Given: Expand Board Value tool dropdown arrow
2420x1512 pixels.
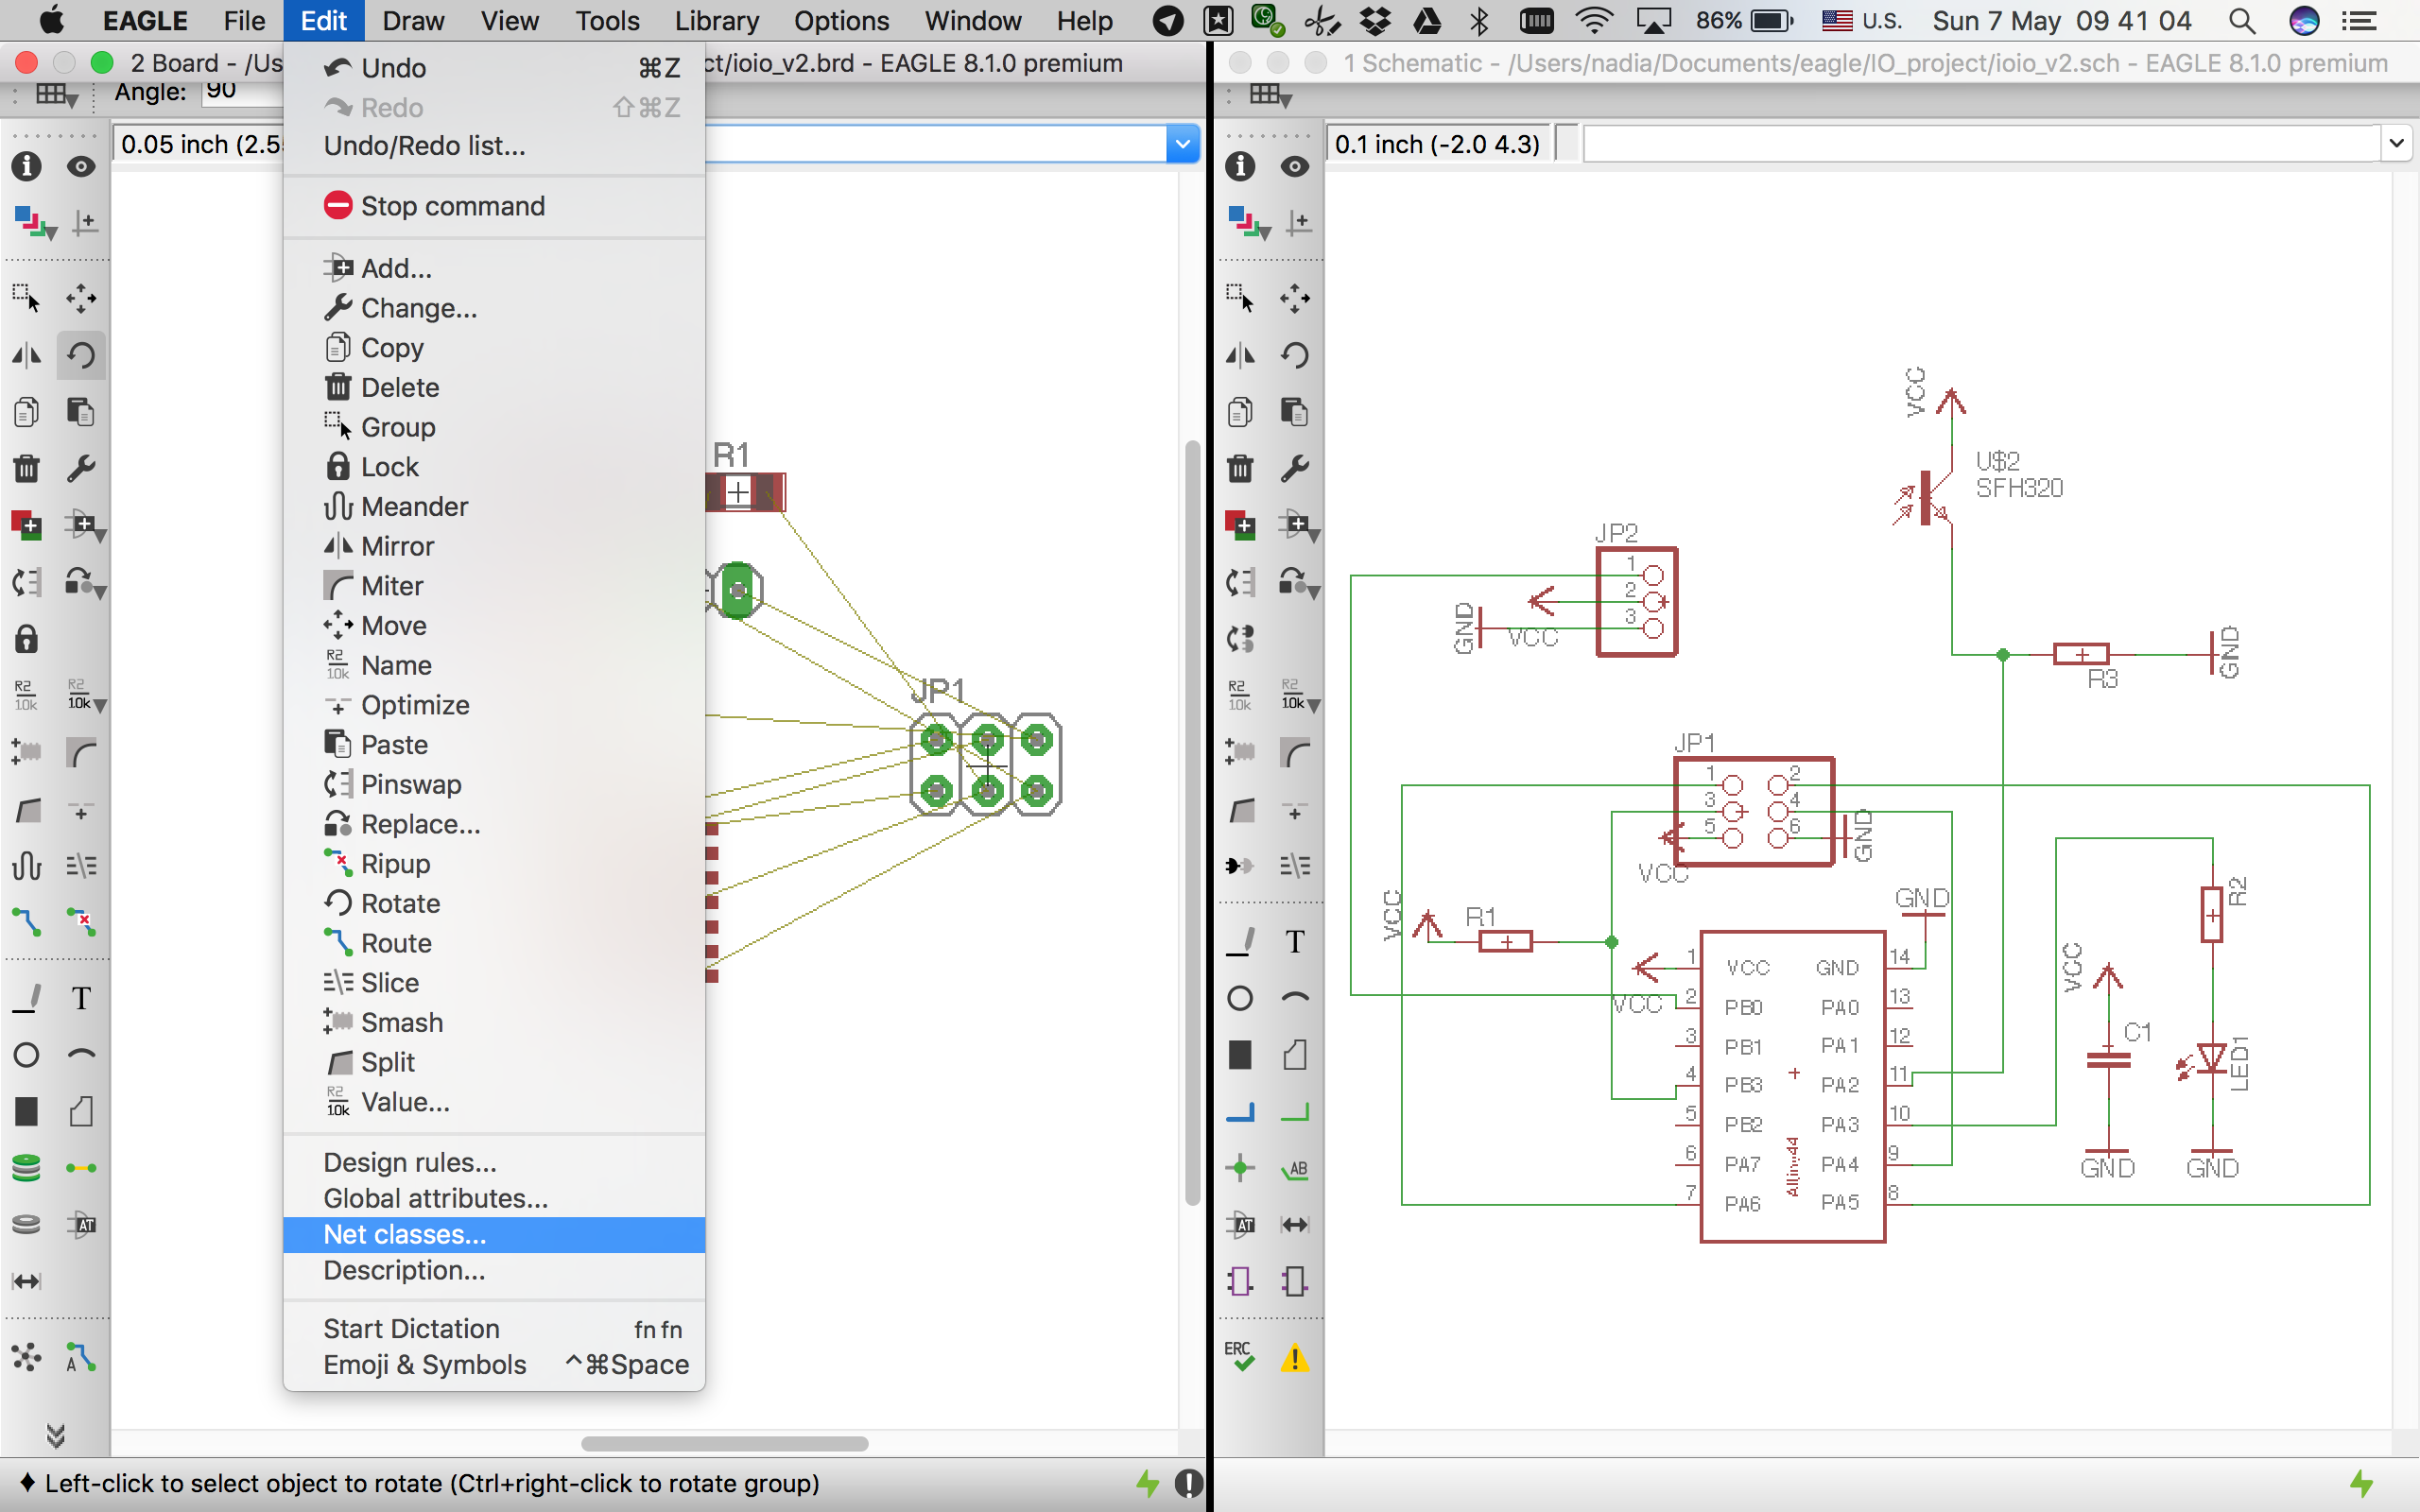Looking at the screenshot, I should 100,705.
